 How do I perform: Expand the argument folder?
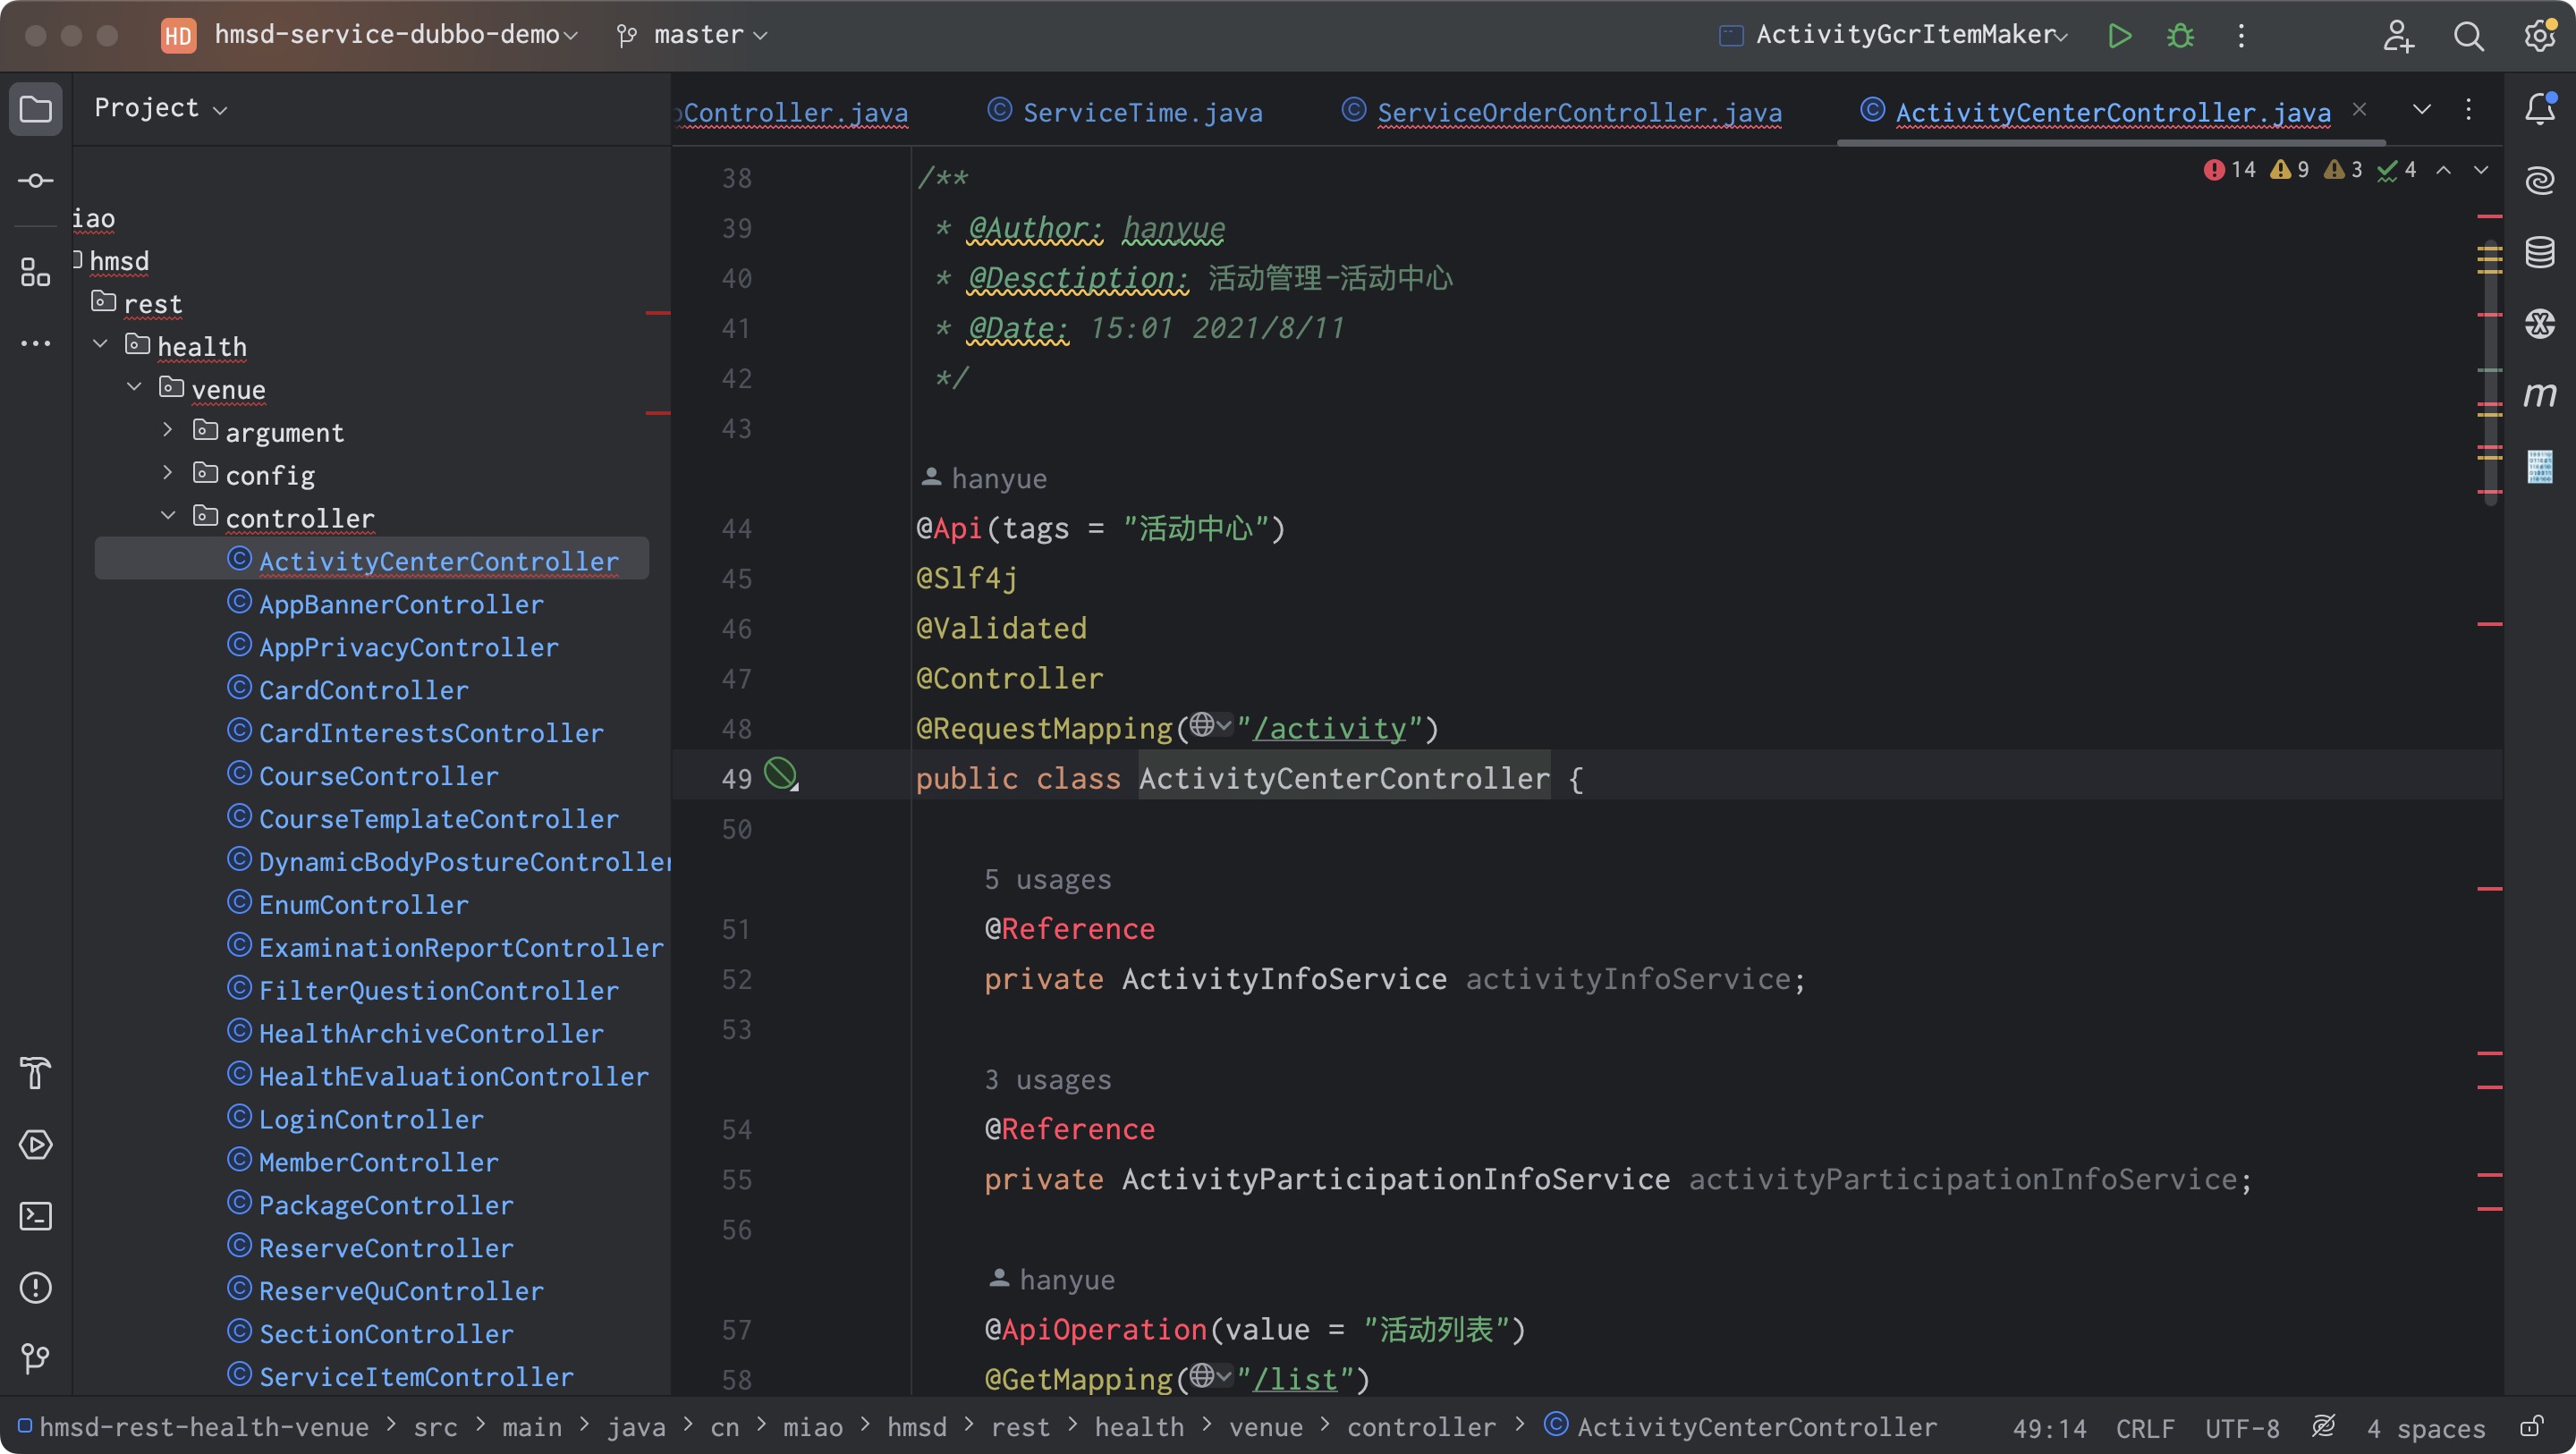tap(168, 430)
